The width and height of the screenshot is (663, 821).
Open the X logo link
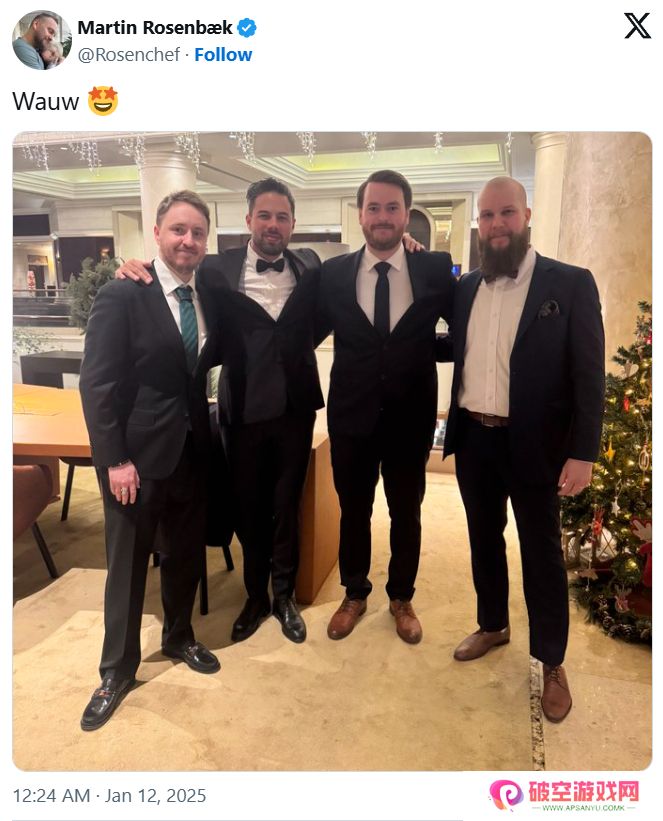point(637,26)
